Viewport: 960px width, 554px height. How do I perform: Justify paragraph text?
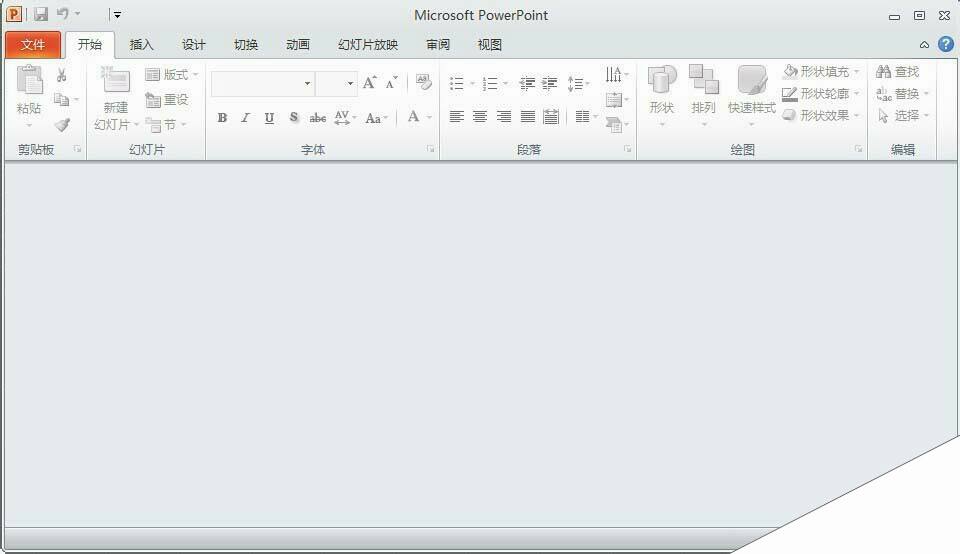coord(528,116)
